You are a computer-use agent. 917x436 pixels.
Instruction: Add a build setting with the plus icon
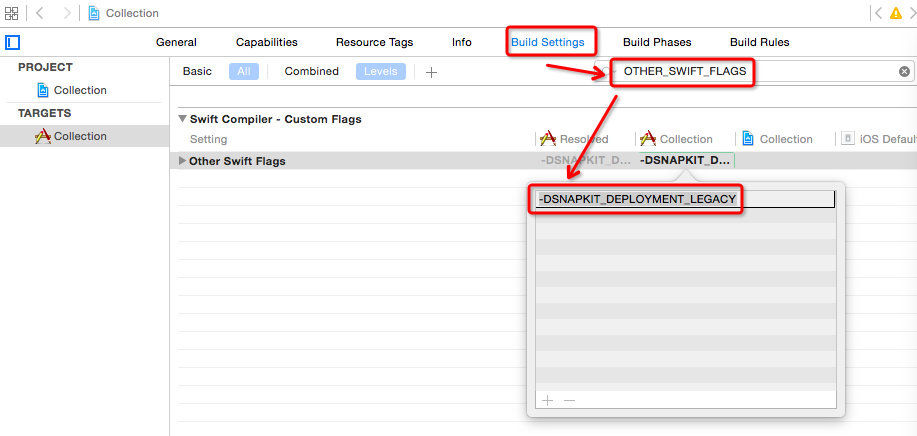pos(431,72)
